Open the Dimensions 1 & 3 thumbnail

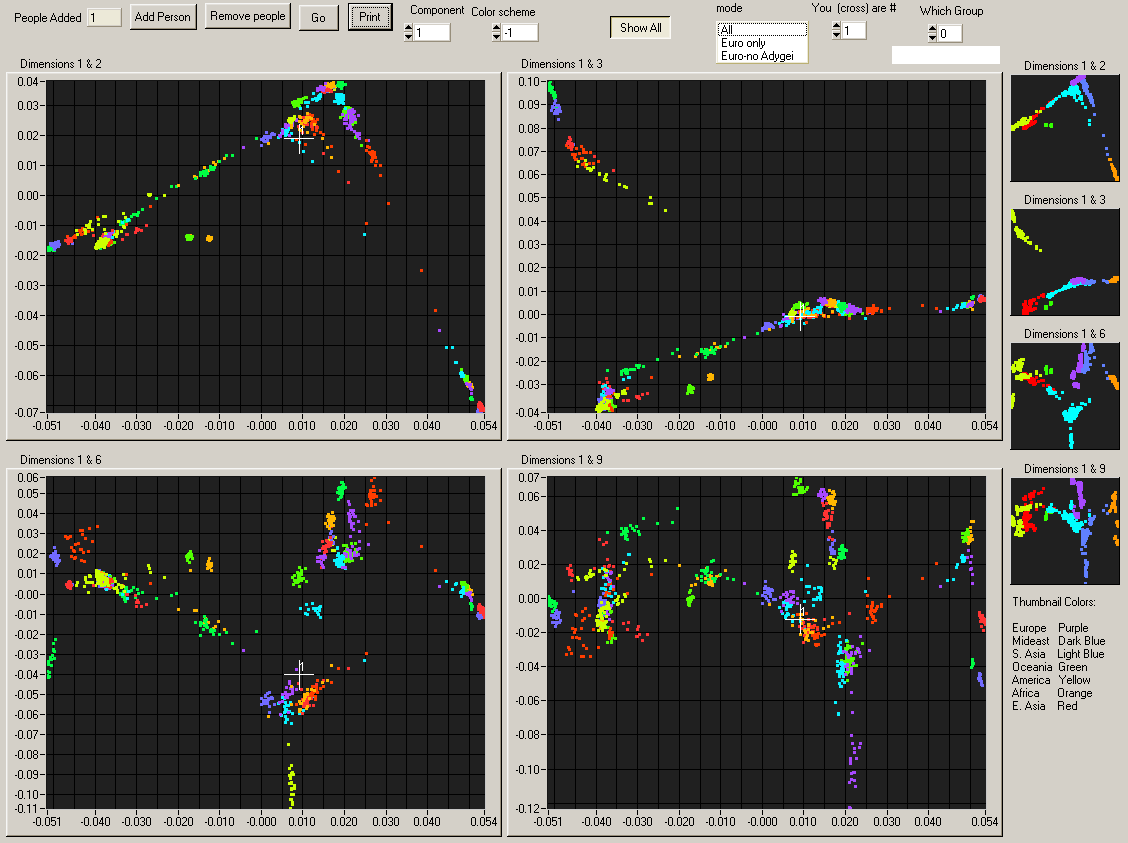[x=1065, y=262]
